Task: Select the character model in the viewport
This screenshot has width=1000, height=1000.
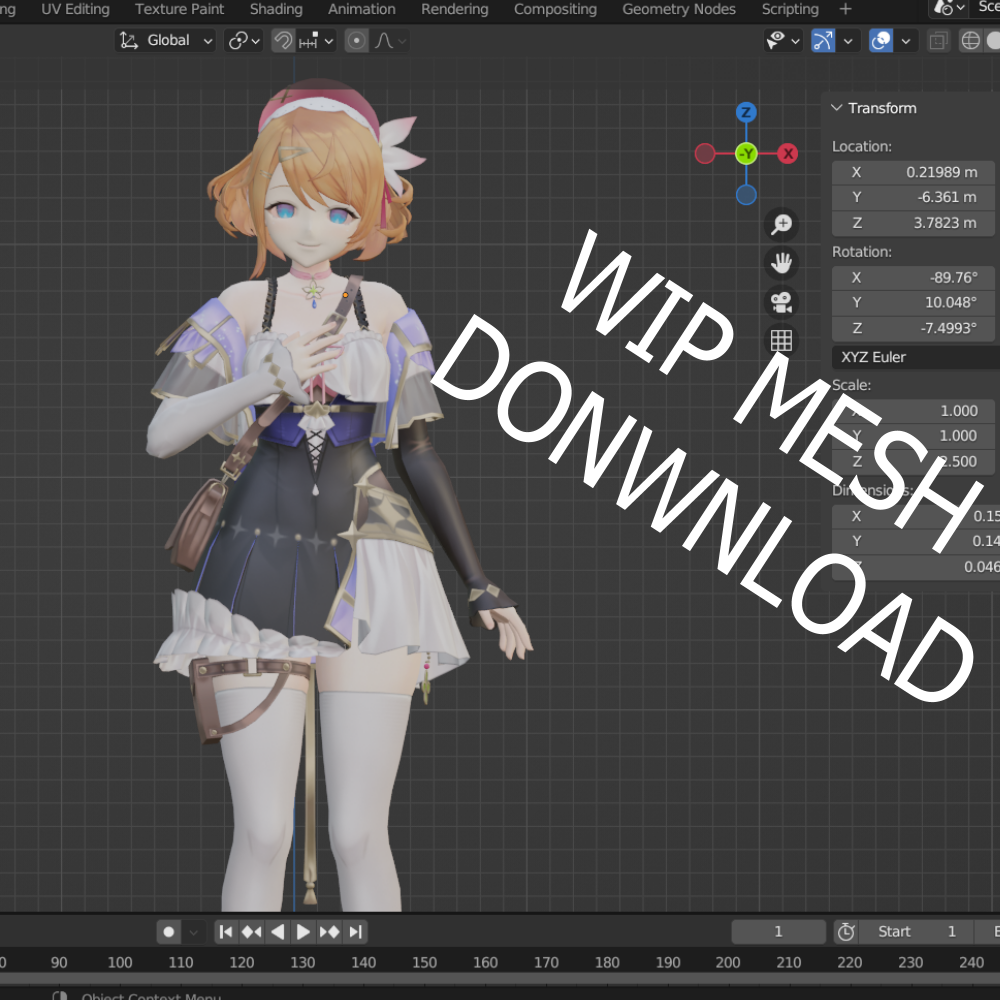Action: coord(312,497)
